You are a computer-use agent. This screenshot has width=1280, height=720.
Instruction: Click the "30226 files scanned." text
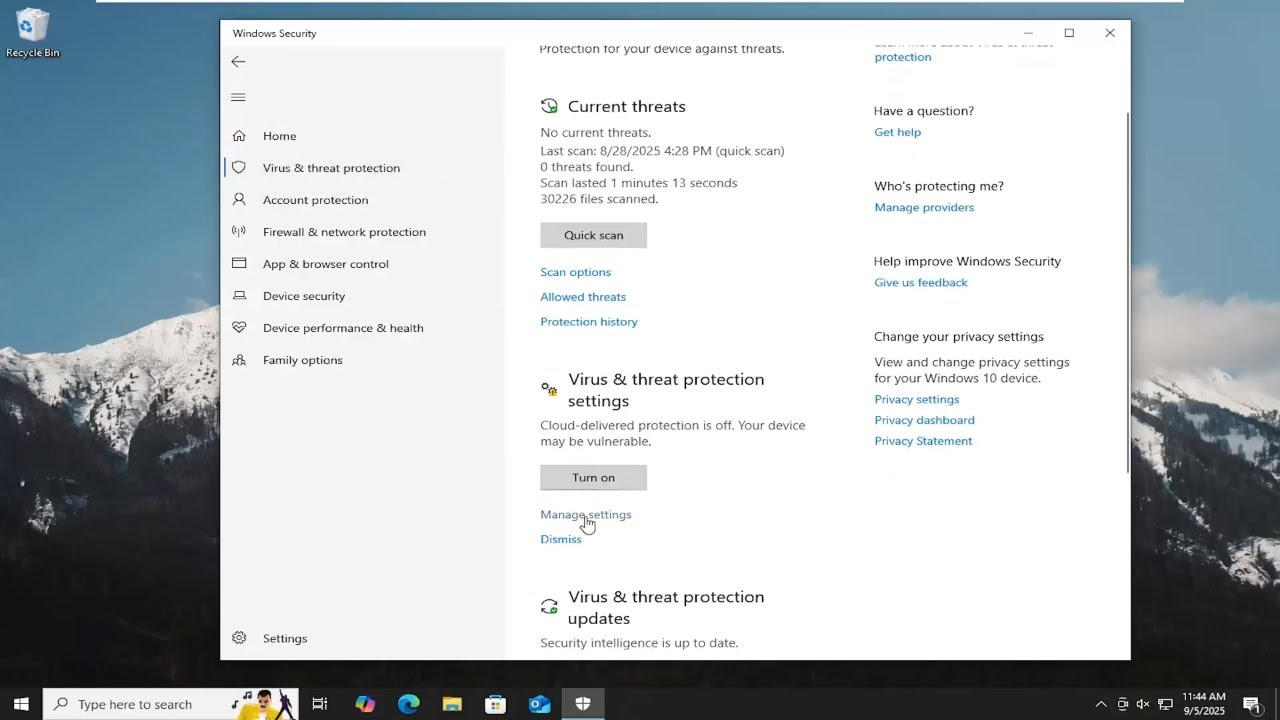click(x=599, y=199)
